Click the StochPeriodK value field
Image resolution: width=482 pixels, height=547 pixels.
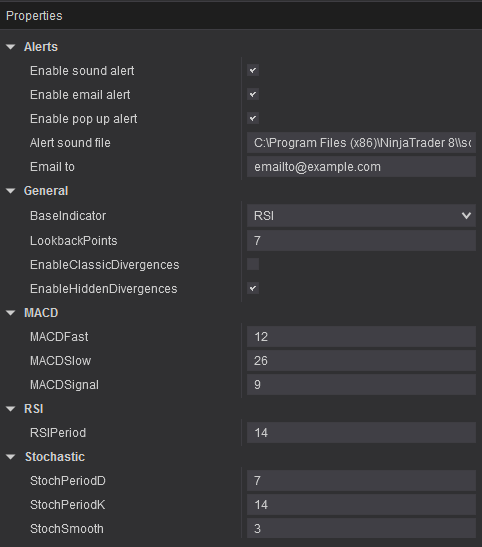point(361,505)
